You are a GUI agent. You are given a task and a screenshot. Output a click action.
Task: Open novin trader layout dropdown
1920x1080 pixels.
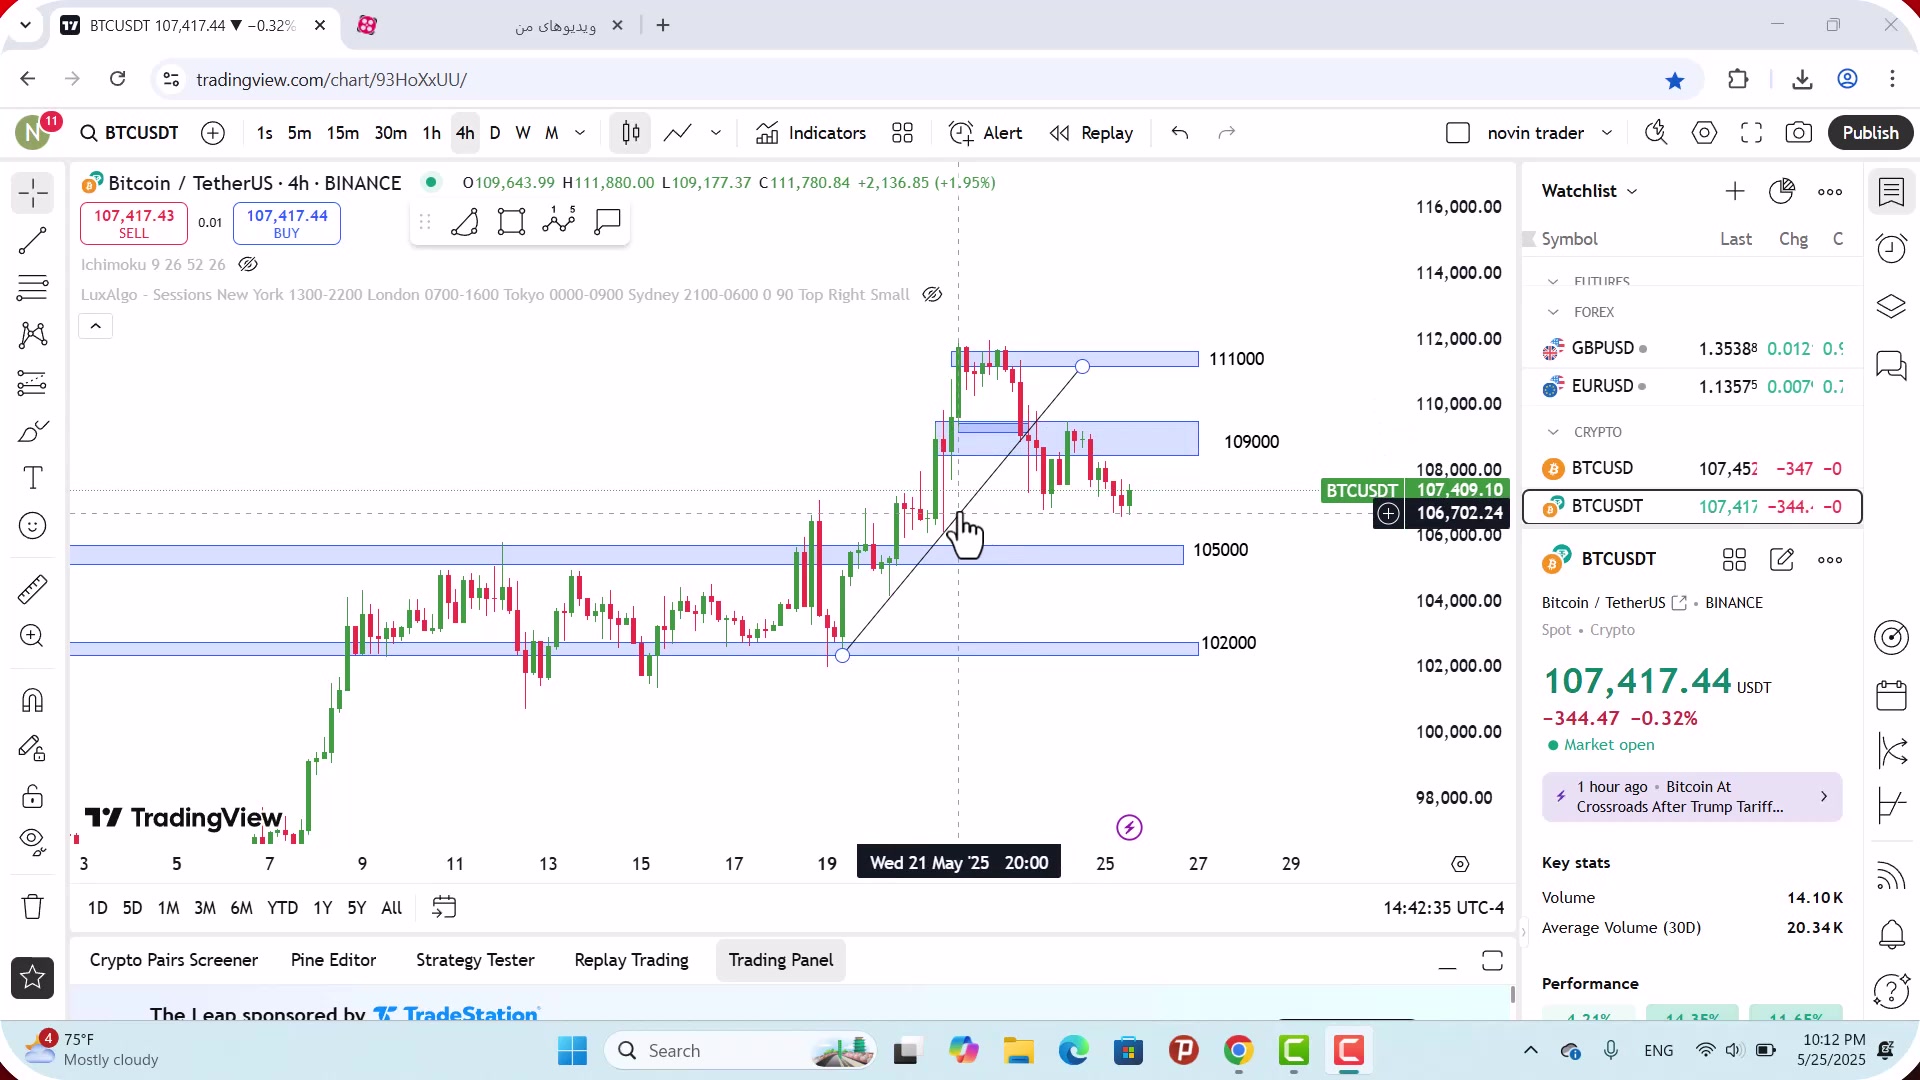click(1607, 133)
